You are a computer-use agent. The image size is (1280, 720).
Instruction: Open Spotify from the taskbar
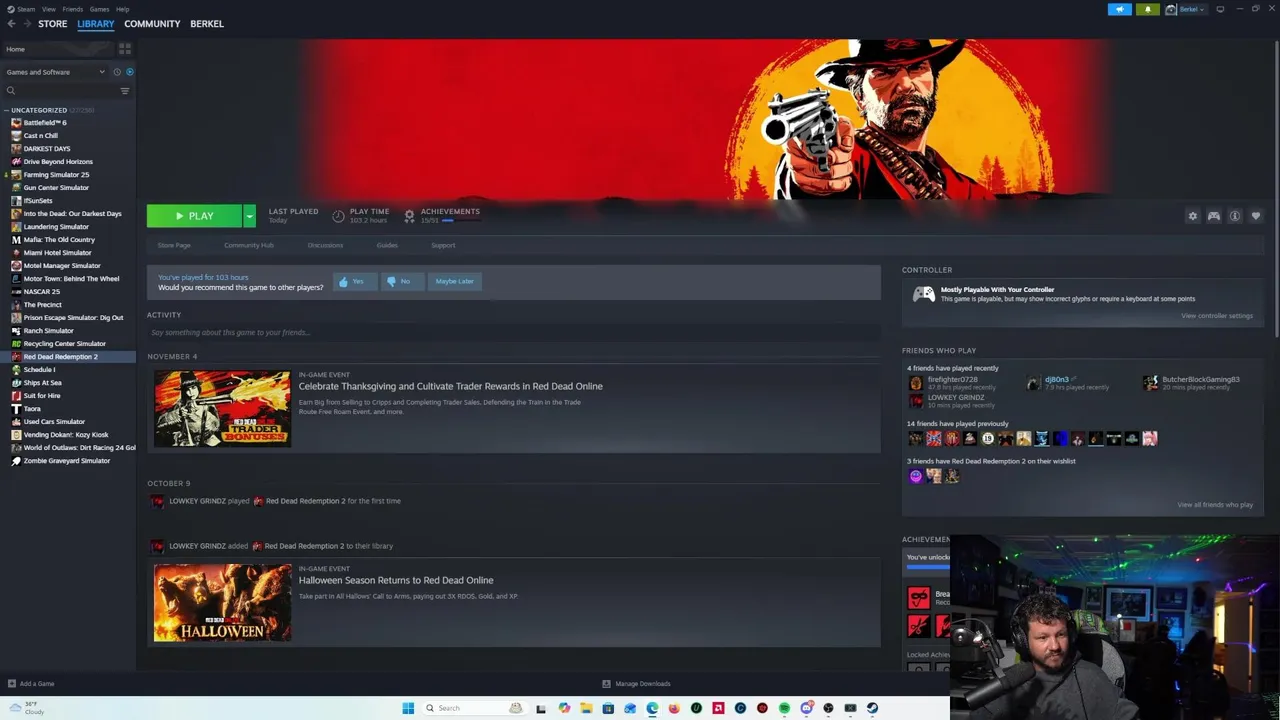(784, 708)
